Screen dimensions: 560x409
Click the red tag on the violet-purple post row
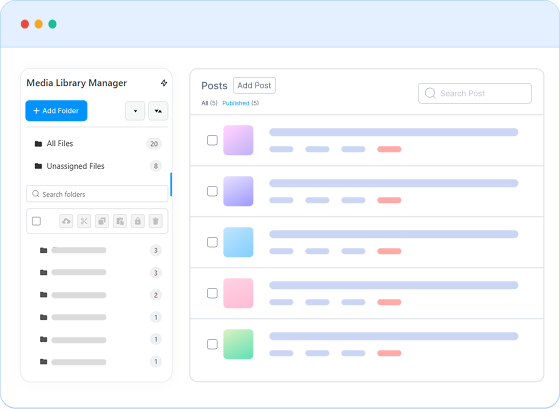(389, 200)
